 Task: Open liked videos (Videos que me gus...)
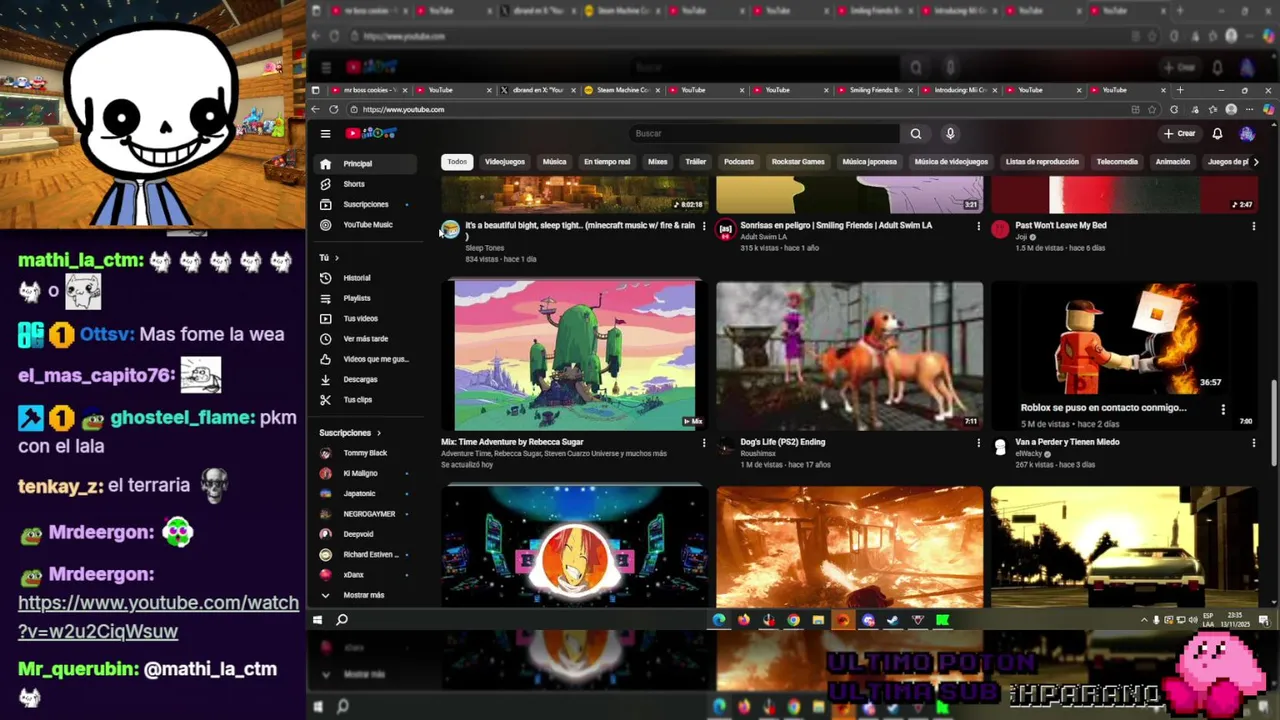(x=366, y=359)
